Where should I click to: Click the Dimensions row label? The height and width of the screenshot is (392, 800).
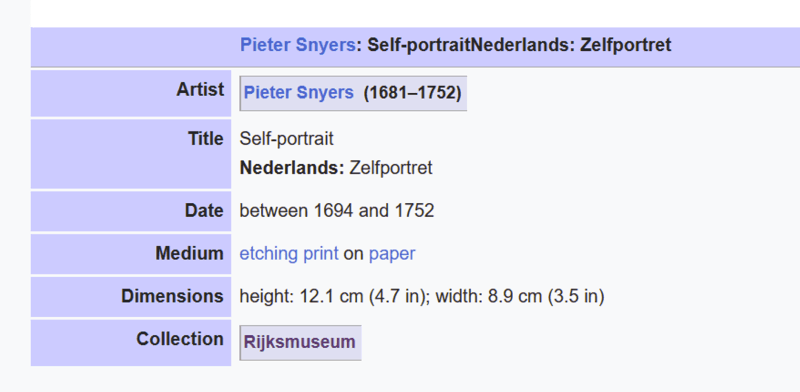(x=172, y=297)
